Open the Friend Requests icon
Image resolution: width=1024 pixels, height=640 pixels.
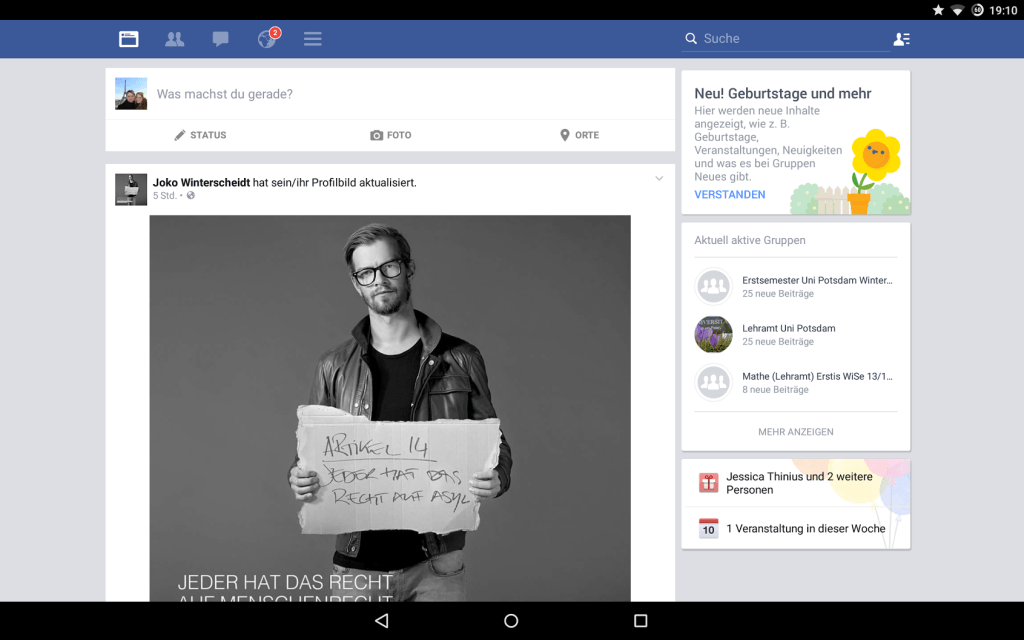pyautogui.click(x=175, y=39)
